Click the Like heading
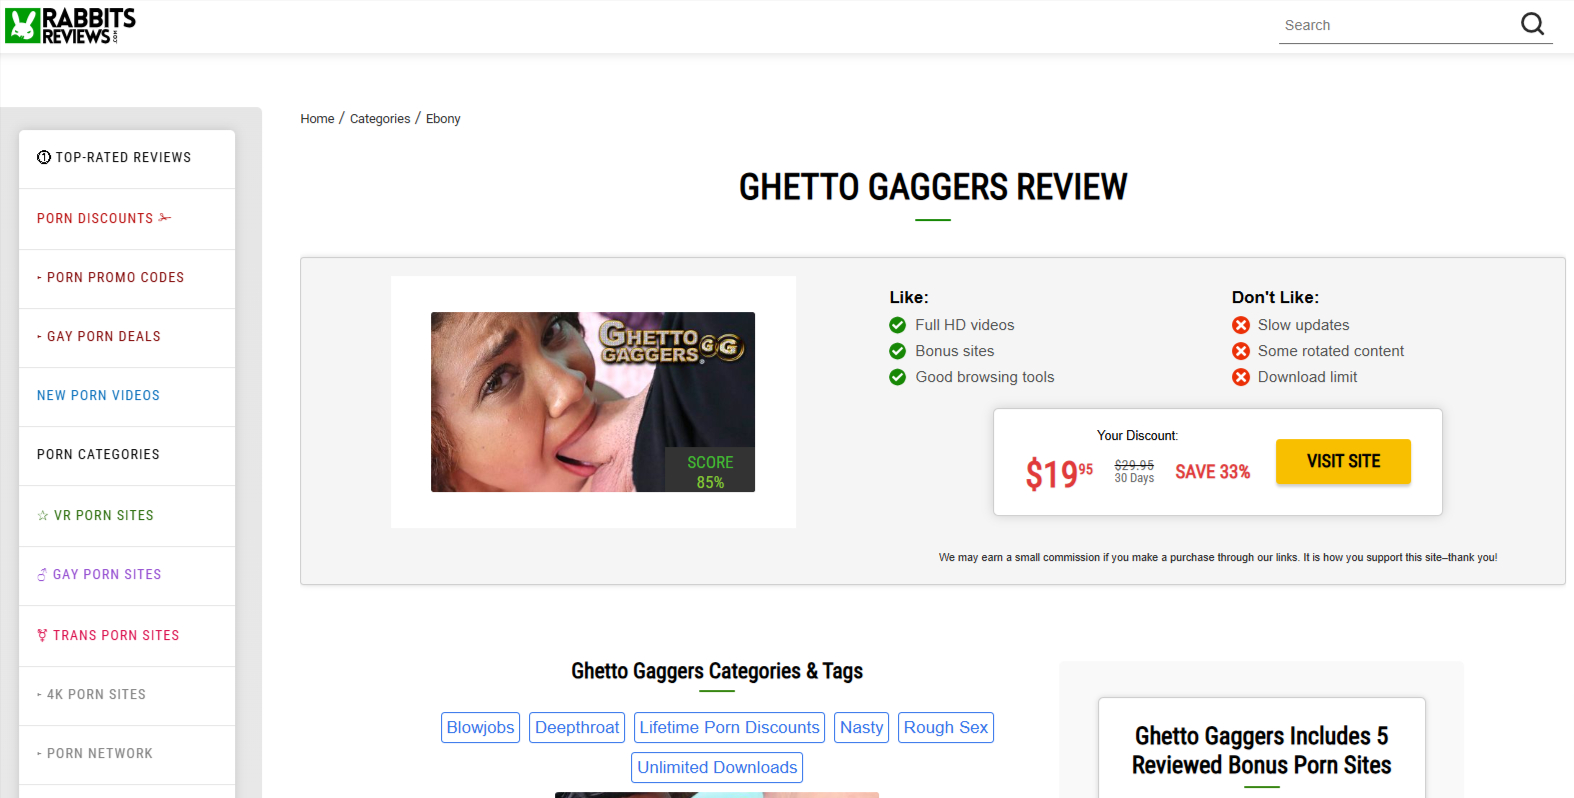 point(909,298)
